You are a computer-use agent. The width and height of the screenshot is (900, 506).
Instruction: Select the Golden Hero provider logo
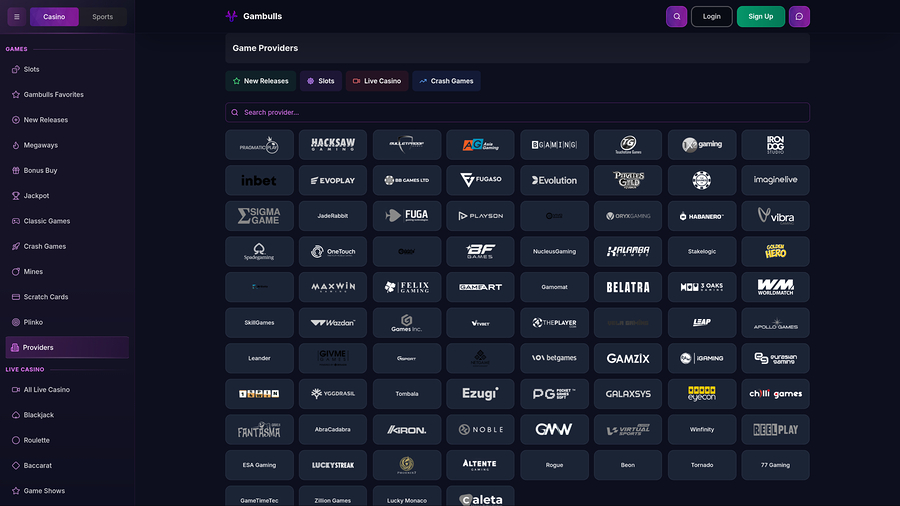pyautogui.click(x=775, y=251)
